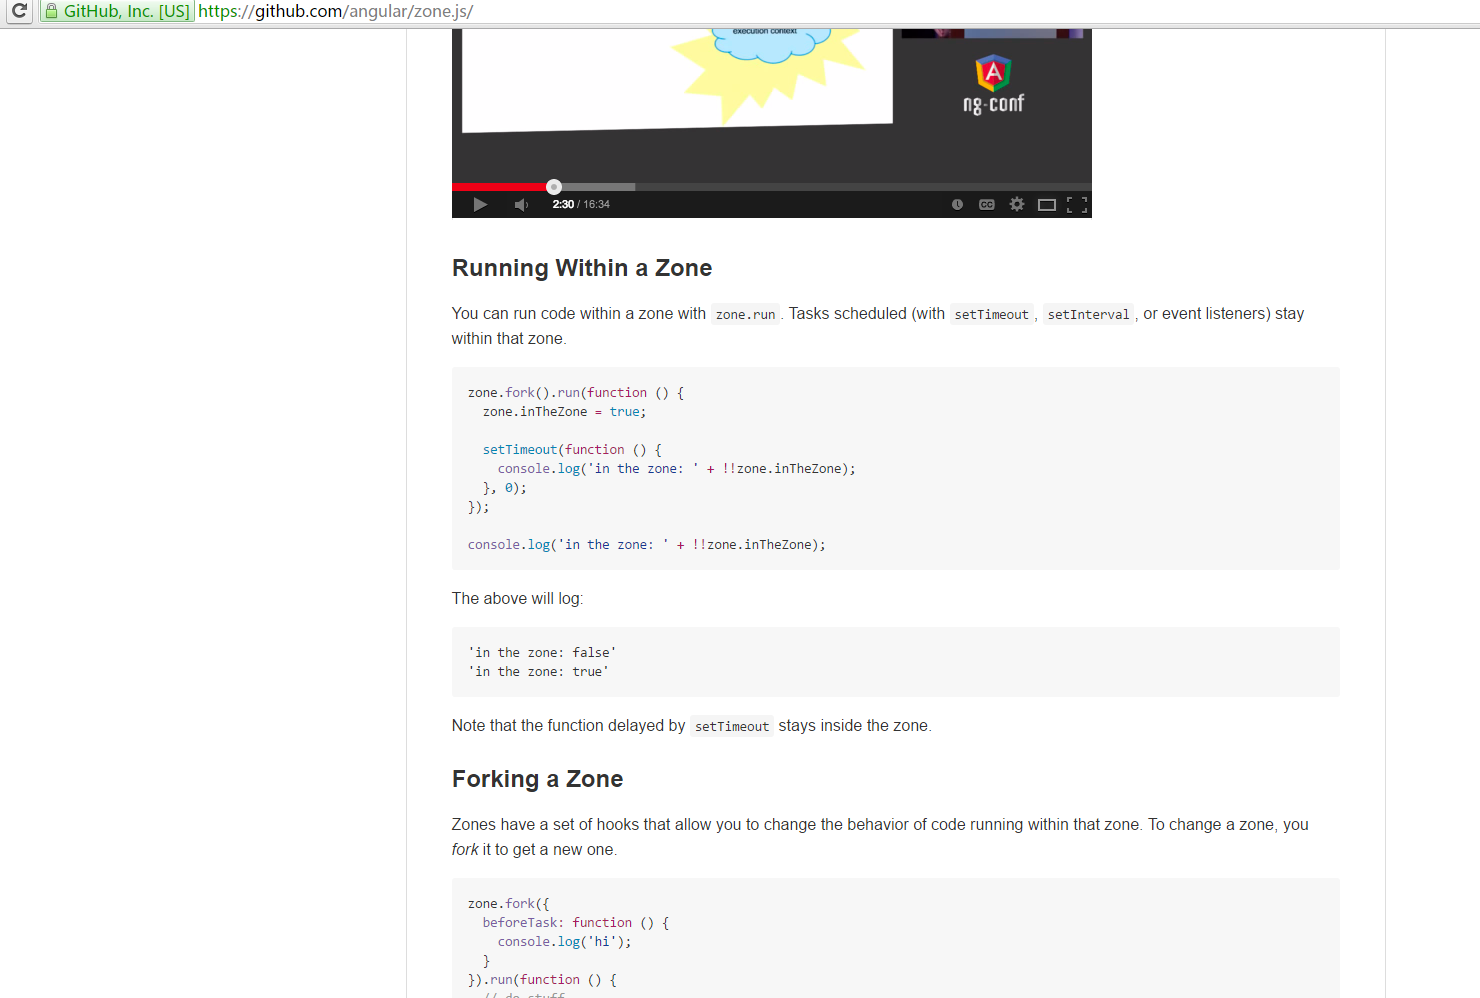The width and height of the screenshot is (1480, 998).
Task: Click the video progress scrubber handle
Action: point(554,187)
